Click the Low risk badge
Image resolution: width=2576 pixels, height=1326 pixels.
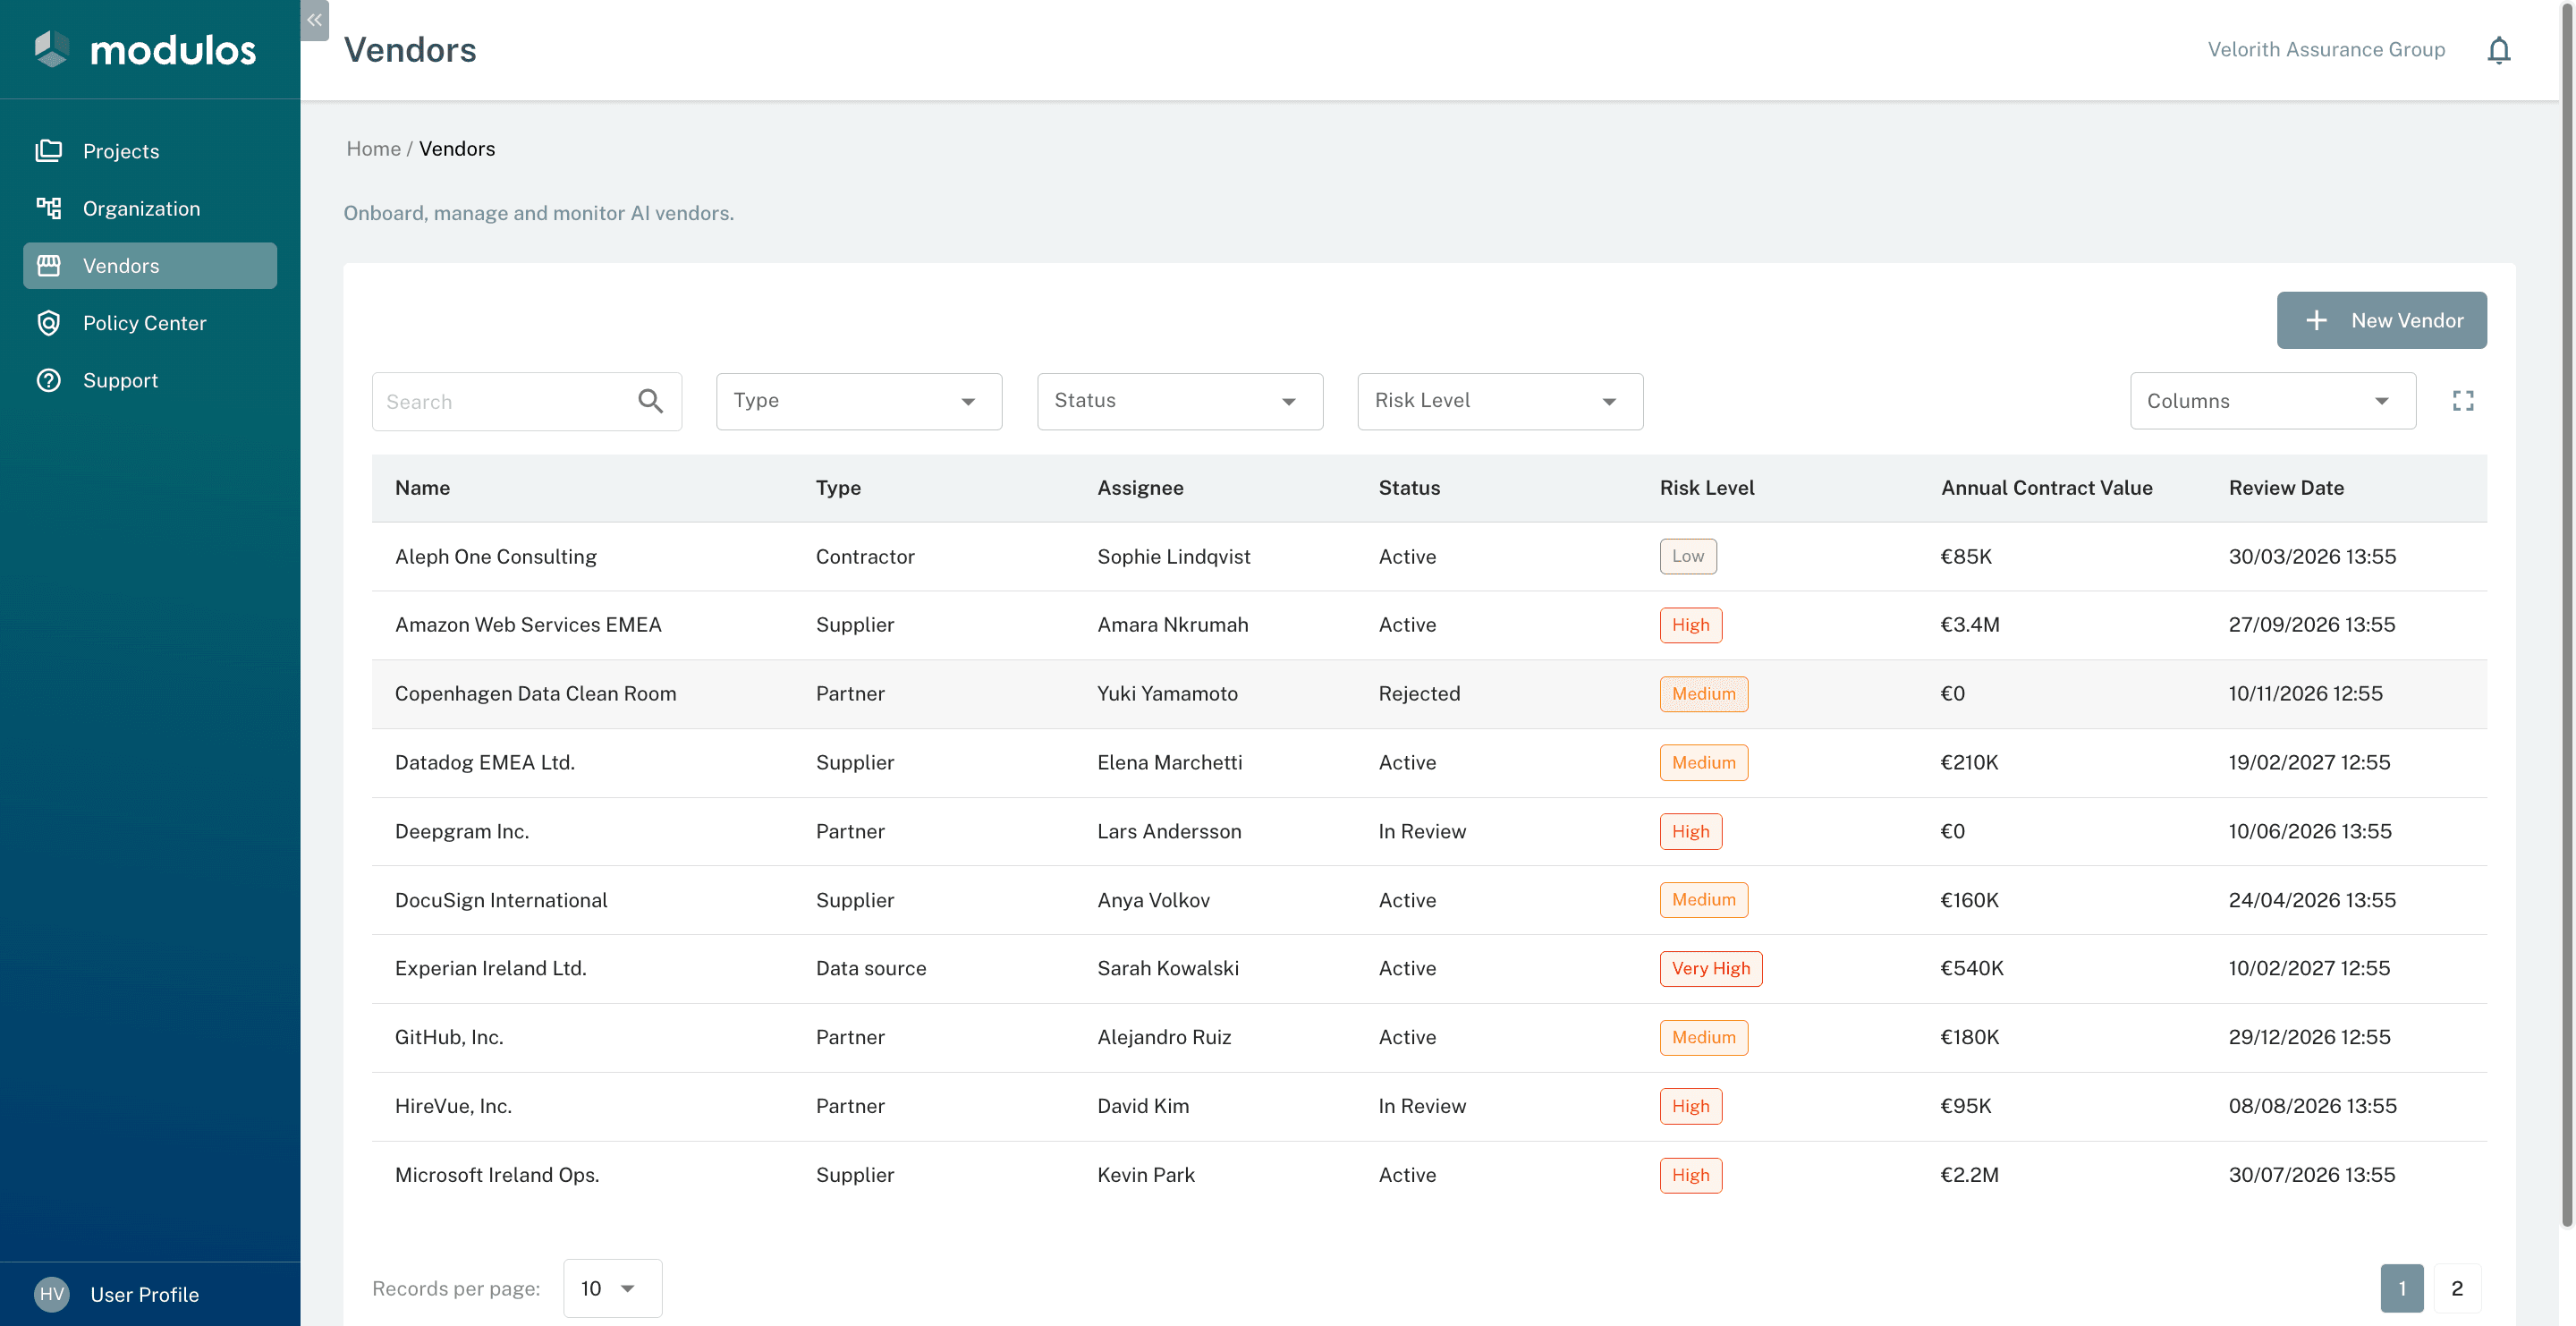pyautogui.click(x=1688, y=556)
